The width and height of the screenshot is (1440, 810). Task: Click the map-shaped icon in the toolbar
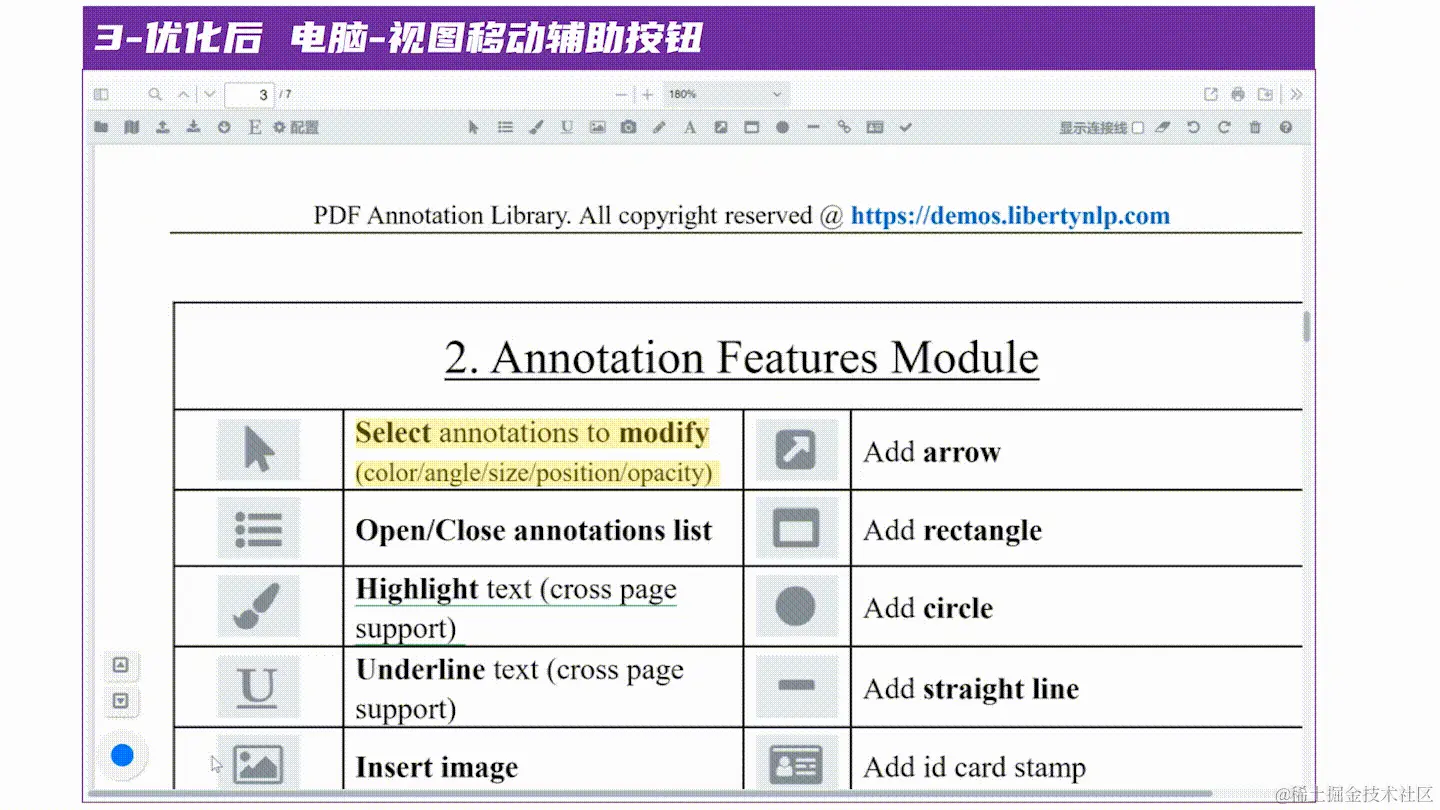[x=132, y=128]
